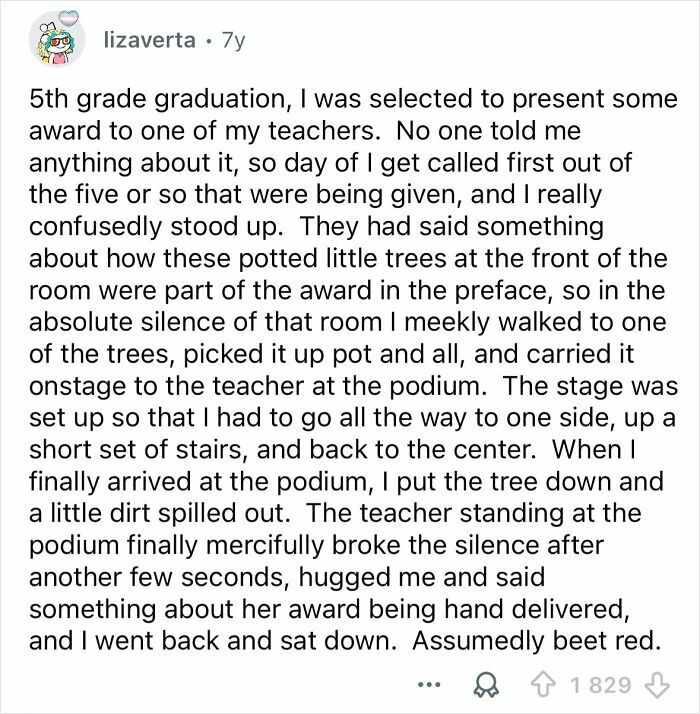Open the lizaverta username profile link
Screen dimensions: 700x714
[146, 42]
